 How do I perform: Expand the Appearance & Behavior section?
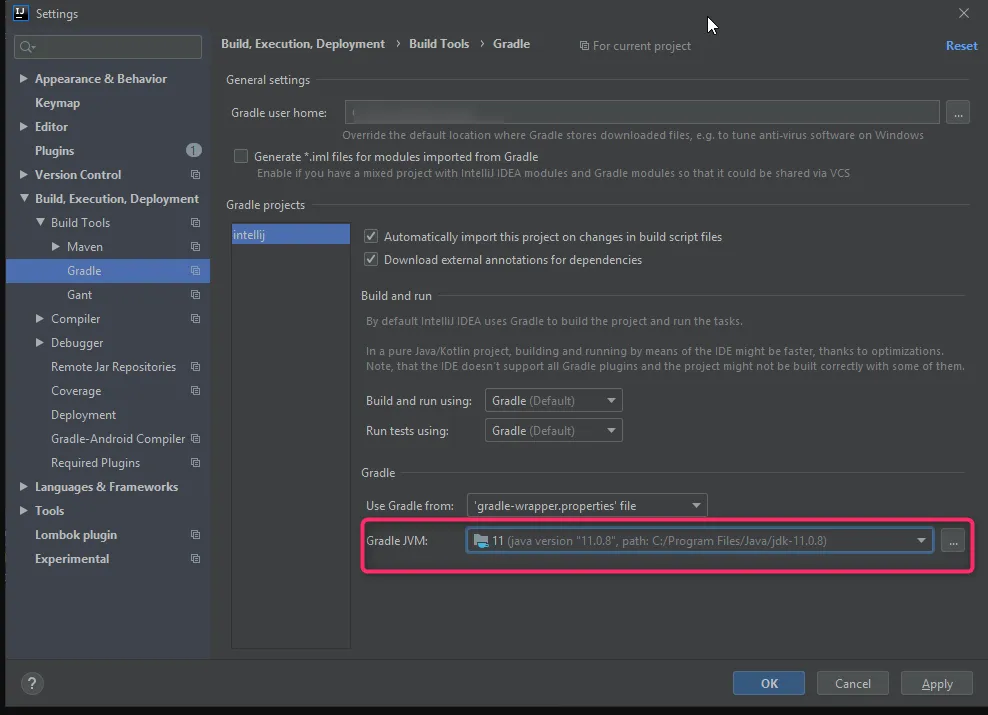point(23,78)
